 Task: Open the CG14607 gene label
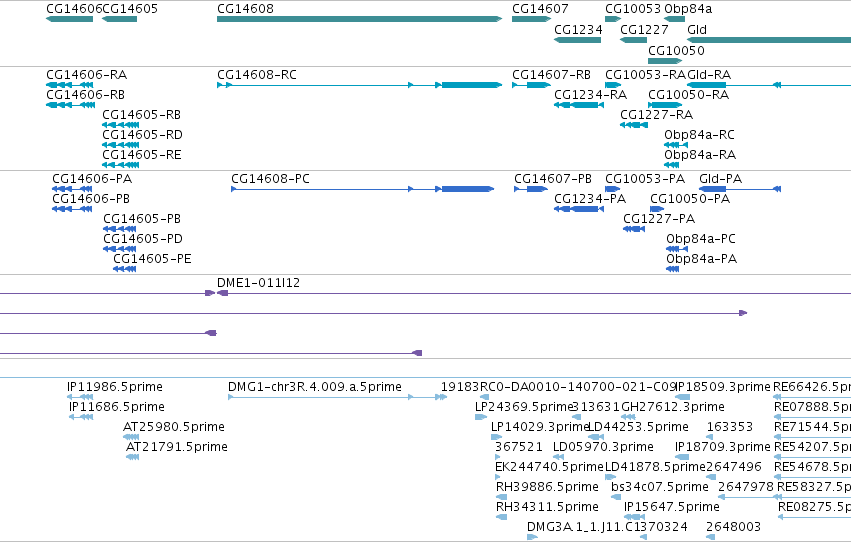click(540, 9)
